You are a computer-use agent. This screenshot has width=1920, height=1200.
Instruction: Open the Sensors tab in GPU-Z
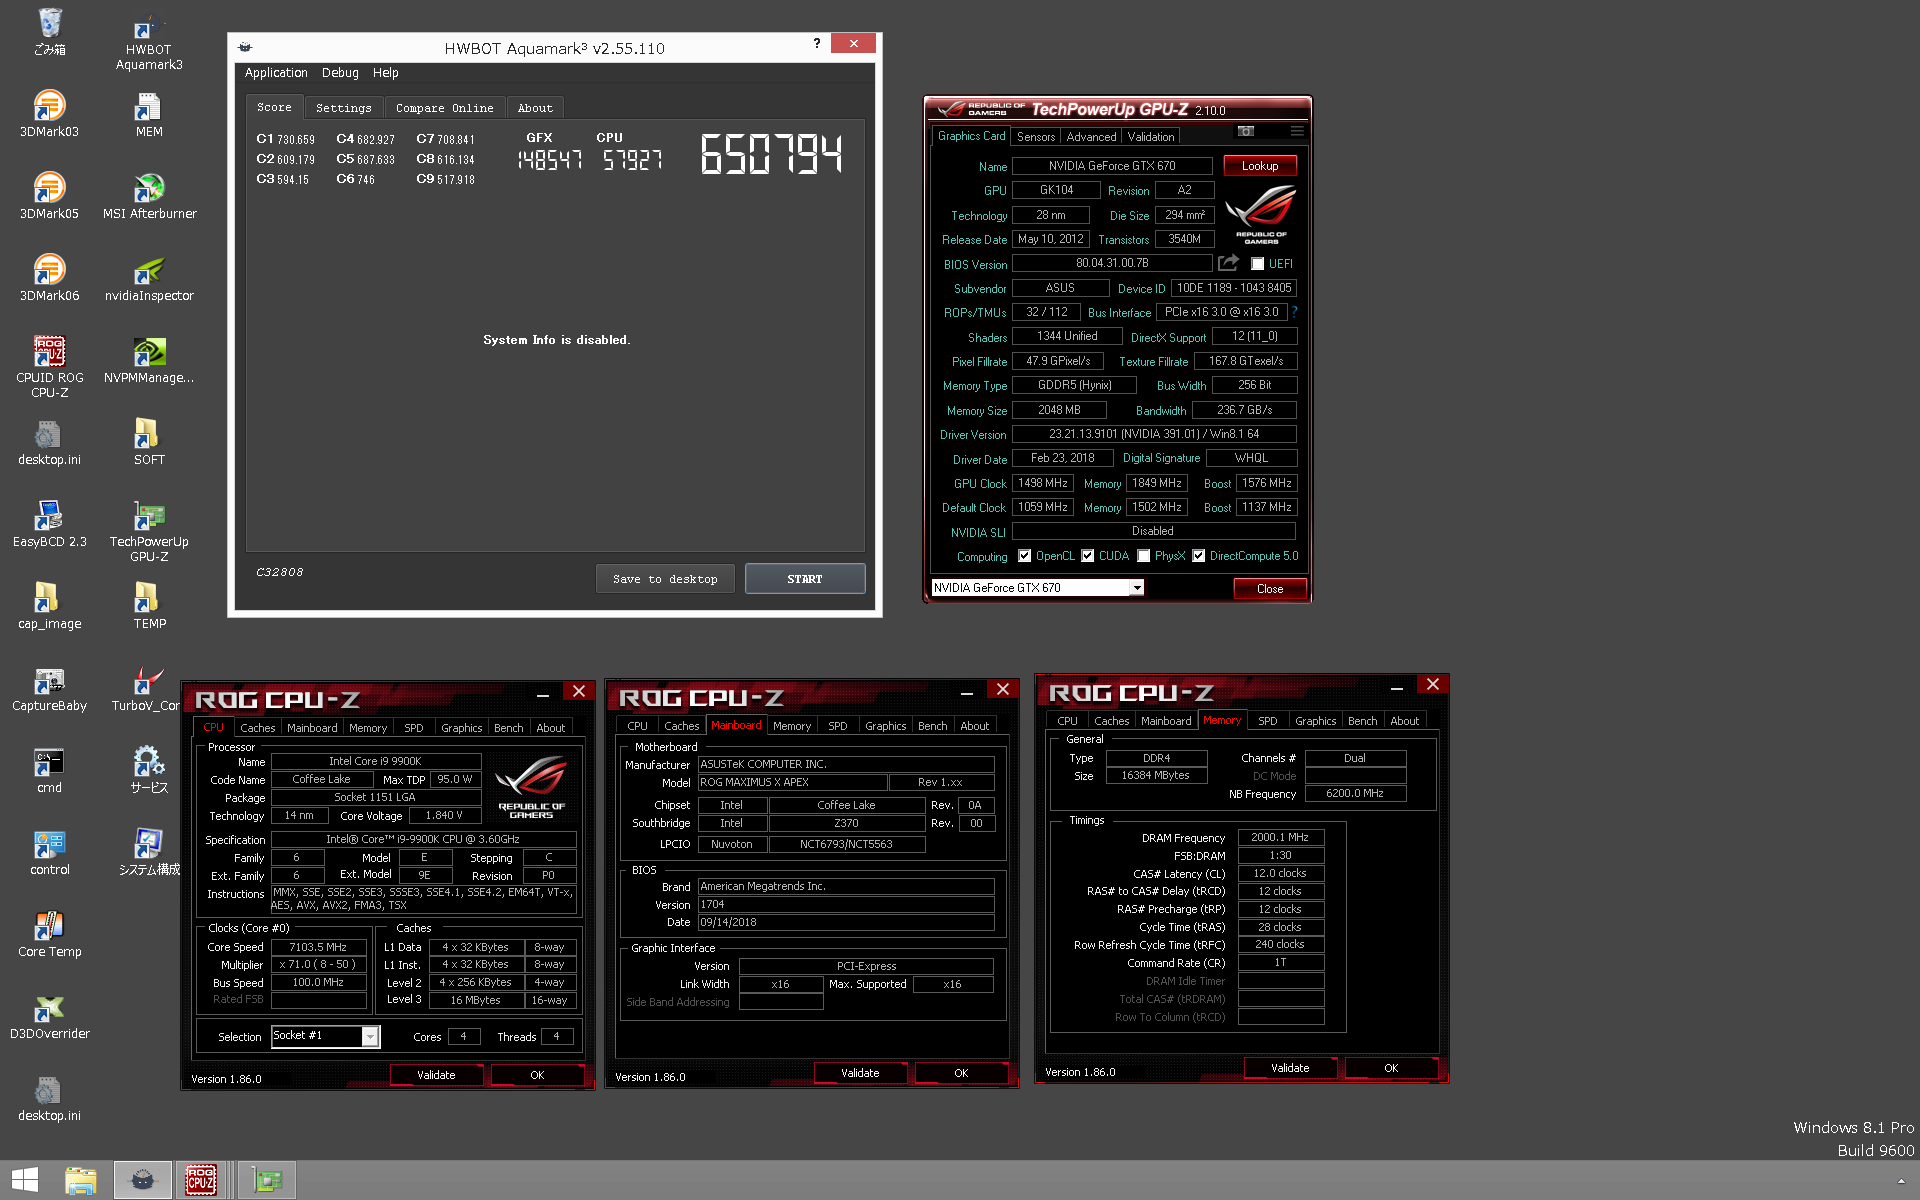tap(1036, 137)
